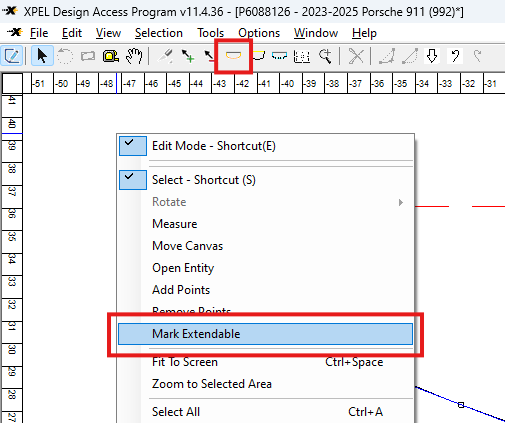
Task: Choose the Open Entity rectangle toolbar icon
Action: pyautogui.click(x=88, y=56)
